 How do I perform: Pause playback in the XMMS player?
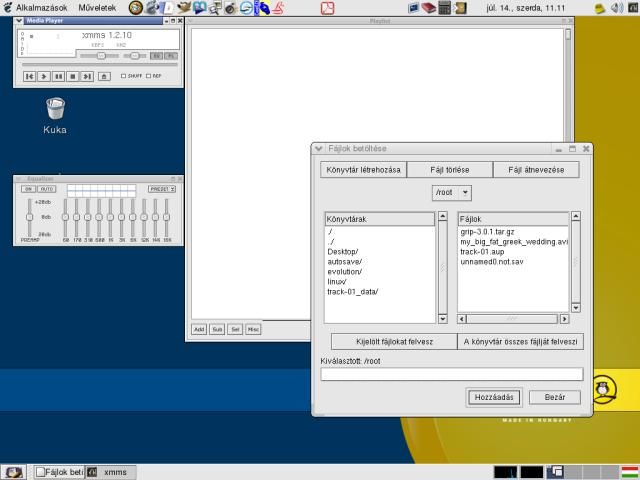click(x=59, y=76)
